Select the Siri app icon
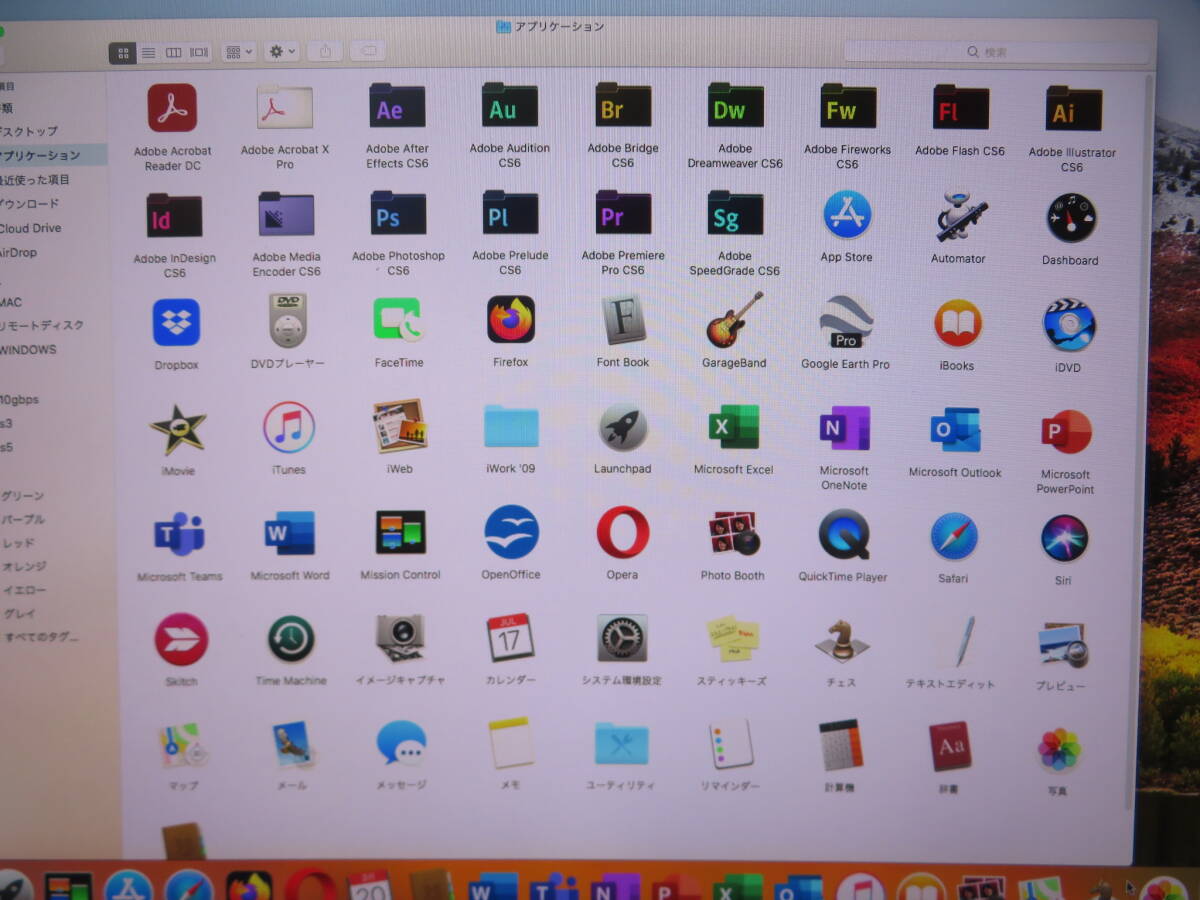 (x=1064, y=539)
